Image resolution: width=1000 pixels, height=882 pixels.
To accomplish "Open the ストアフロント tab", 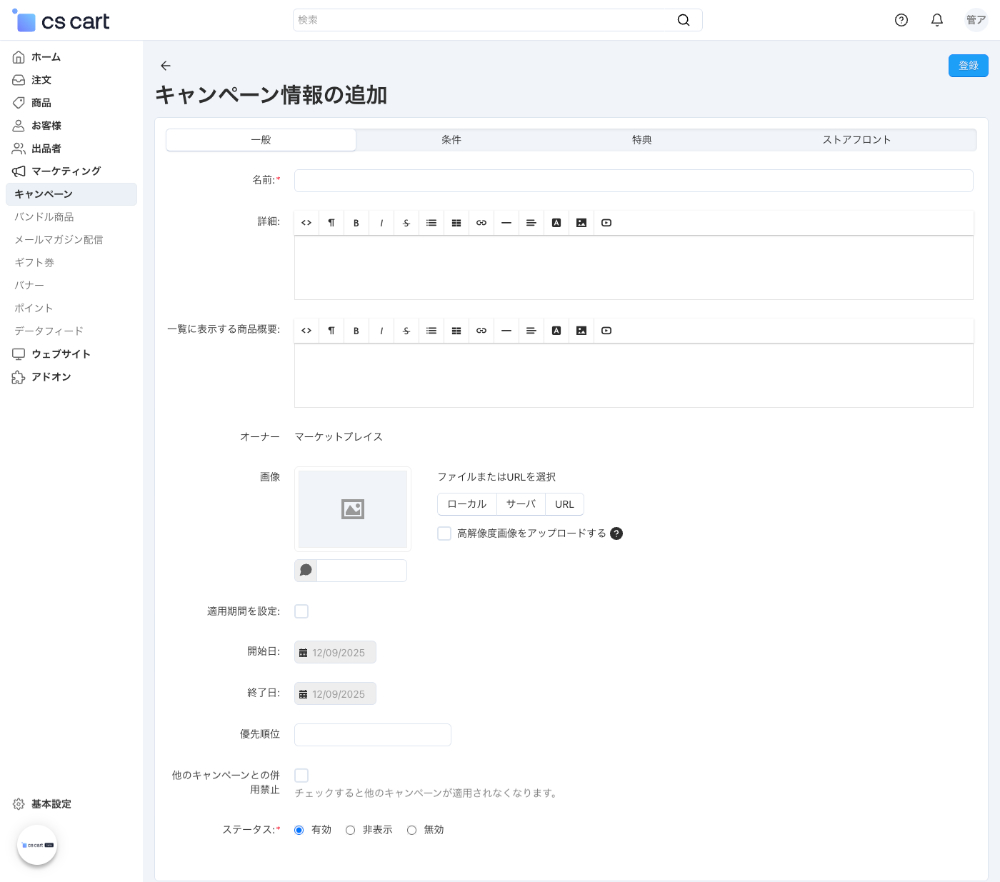I will [856, 140].
